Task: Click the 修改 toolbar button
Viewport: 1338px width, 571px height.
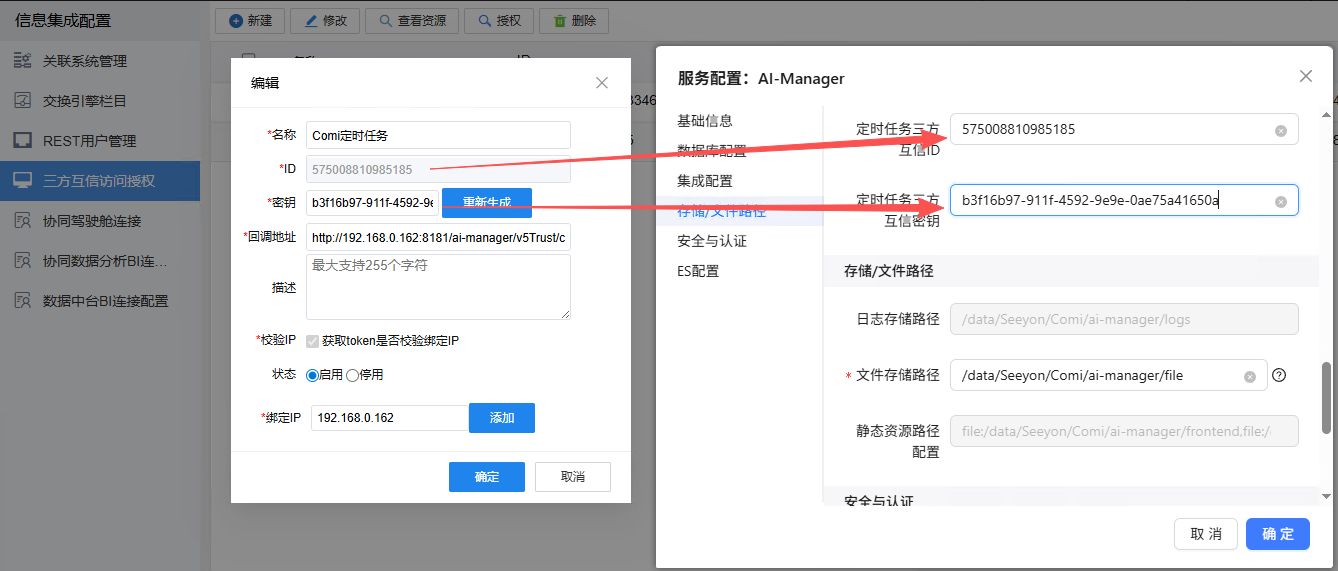Action: 325,20
